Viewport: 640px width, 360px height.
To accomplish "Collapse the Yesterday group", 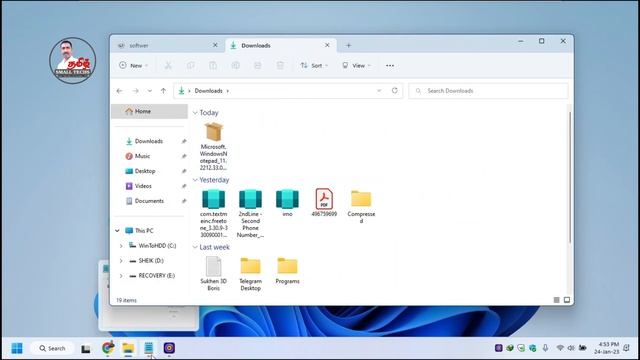I will 195,180.
